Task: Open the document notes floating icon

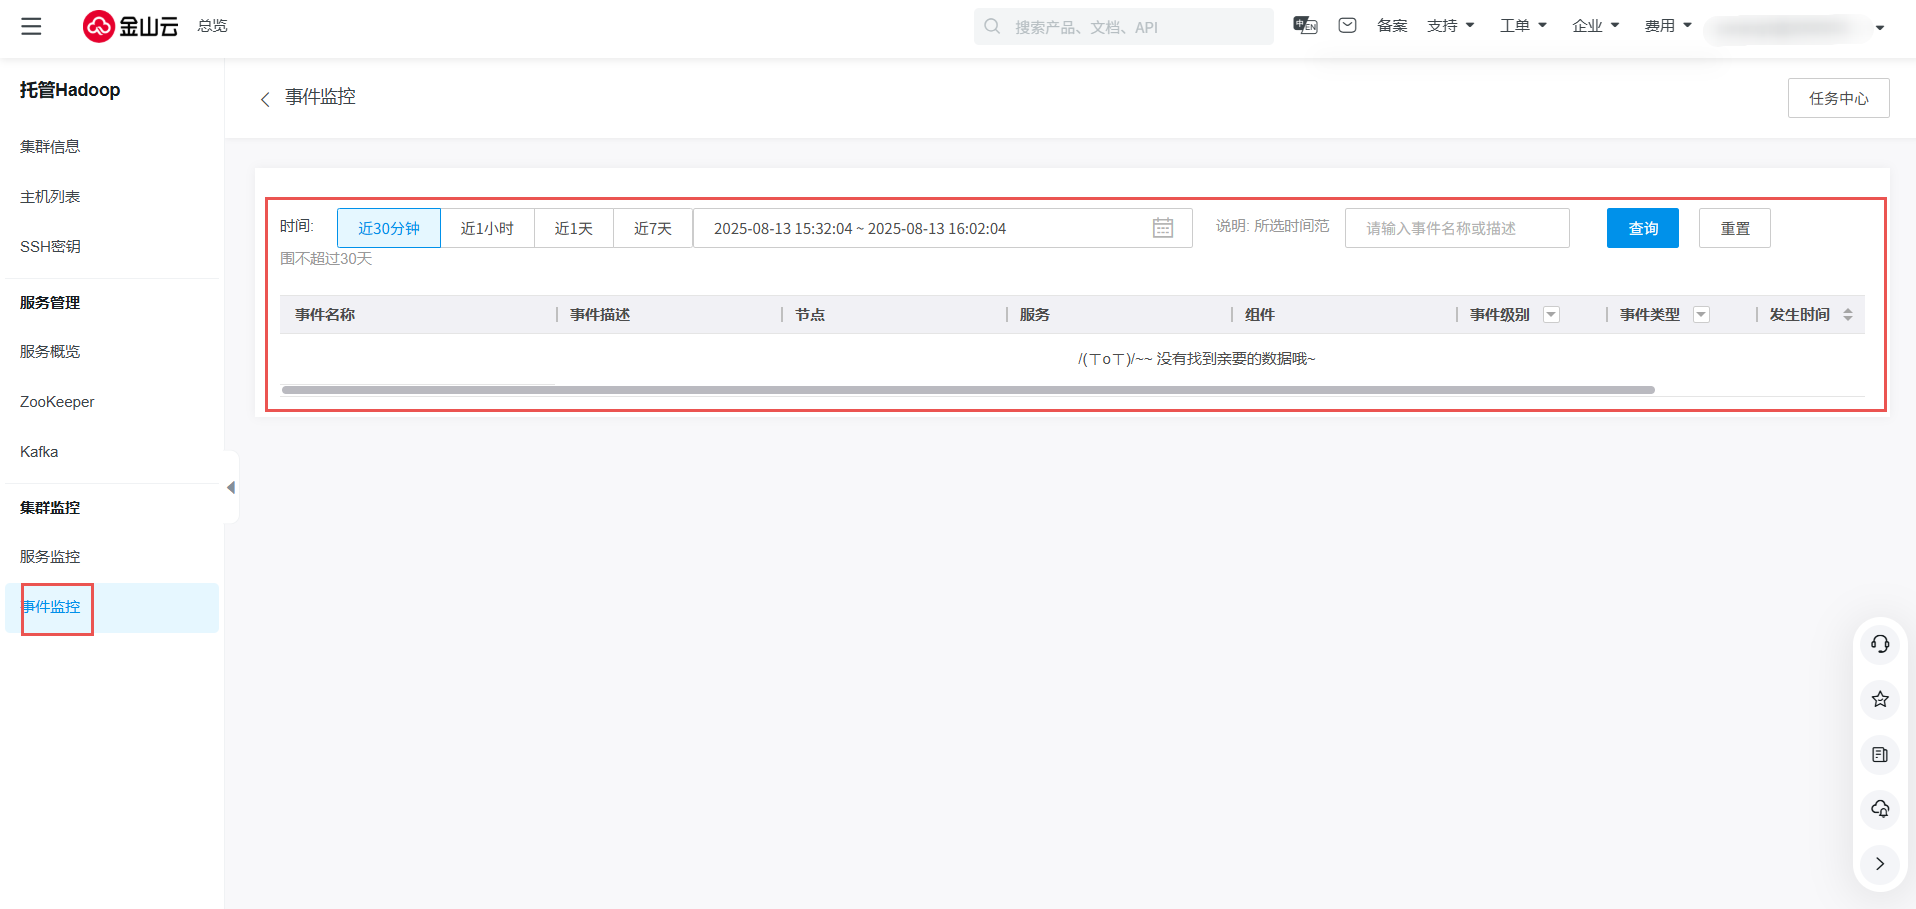Action: pos(1879,754)
